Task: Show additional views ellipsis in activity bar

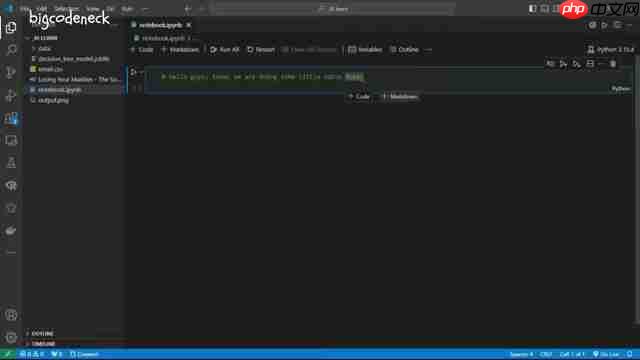Action: (x=11, y=253)
